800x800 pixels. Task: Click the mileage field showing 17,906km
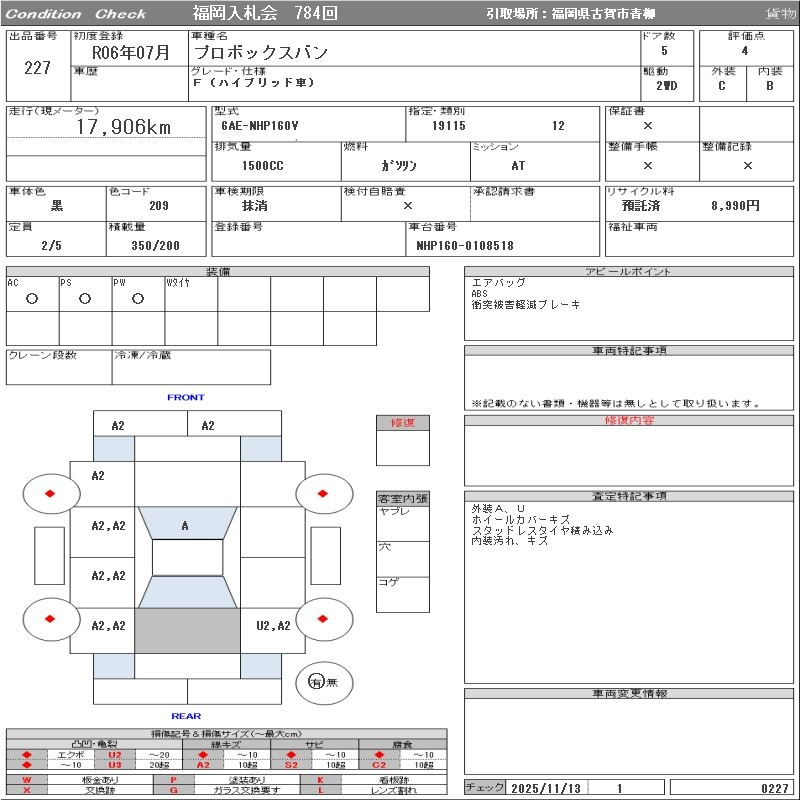pos(124,127)
